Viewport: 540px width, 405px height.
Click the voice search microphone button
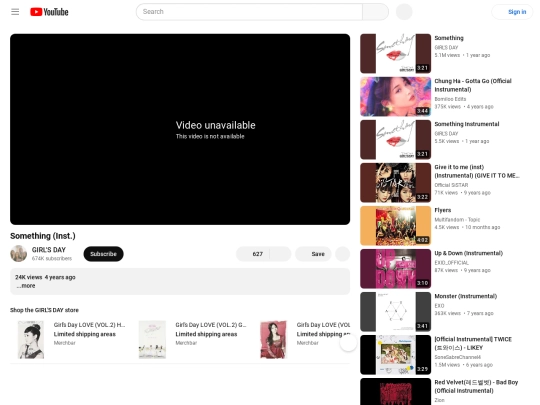click(404, 12)
